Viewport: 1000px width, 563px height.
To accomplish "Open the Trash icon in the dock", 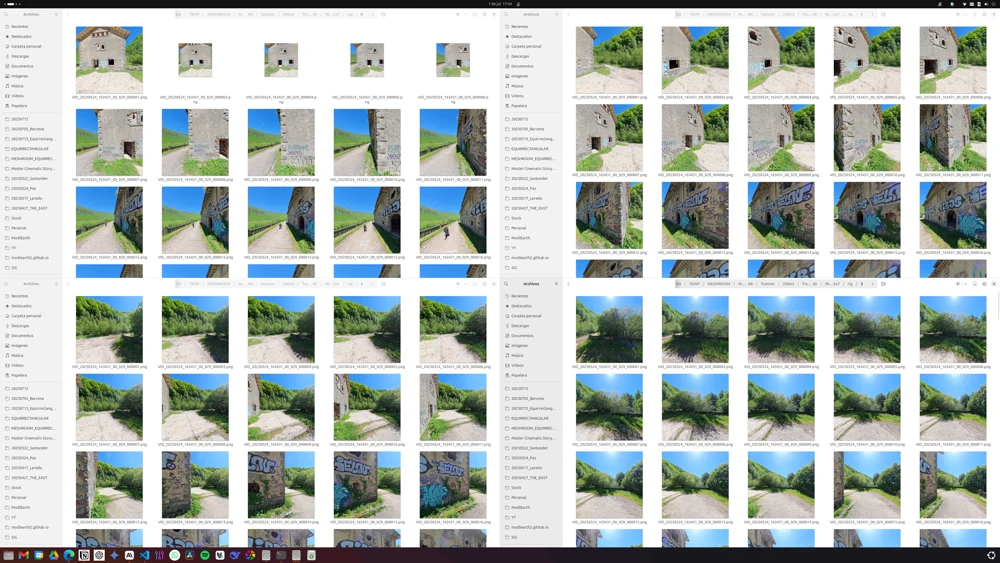I will tap(311, 555).
